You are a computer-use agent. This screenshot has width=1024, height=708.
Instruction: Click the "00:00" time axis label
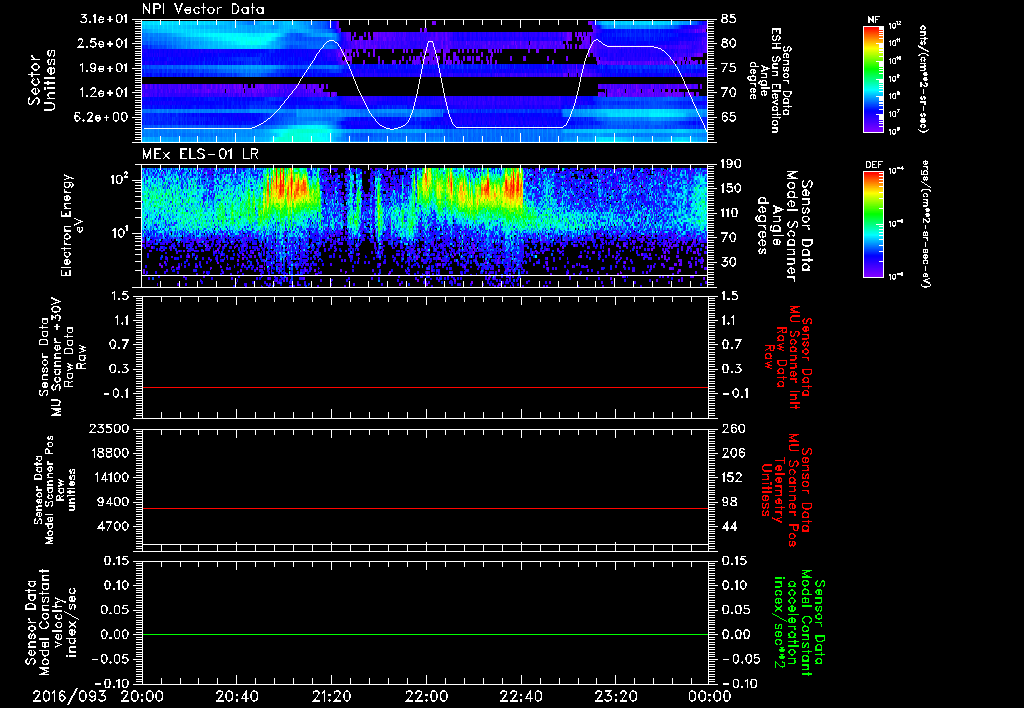point(710,697)
